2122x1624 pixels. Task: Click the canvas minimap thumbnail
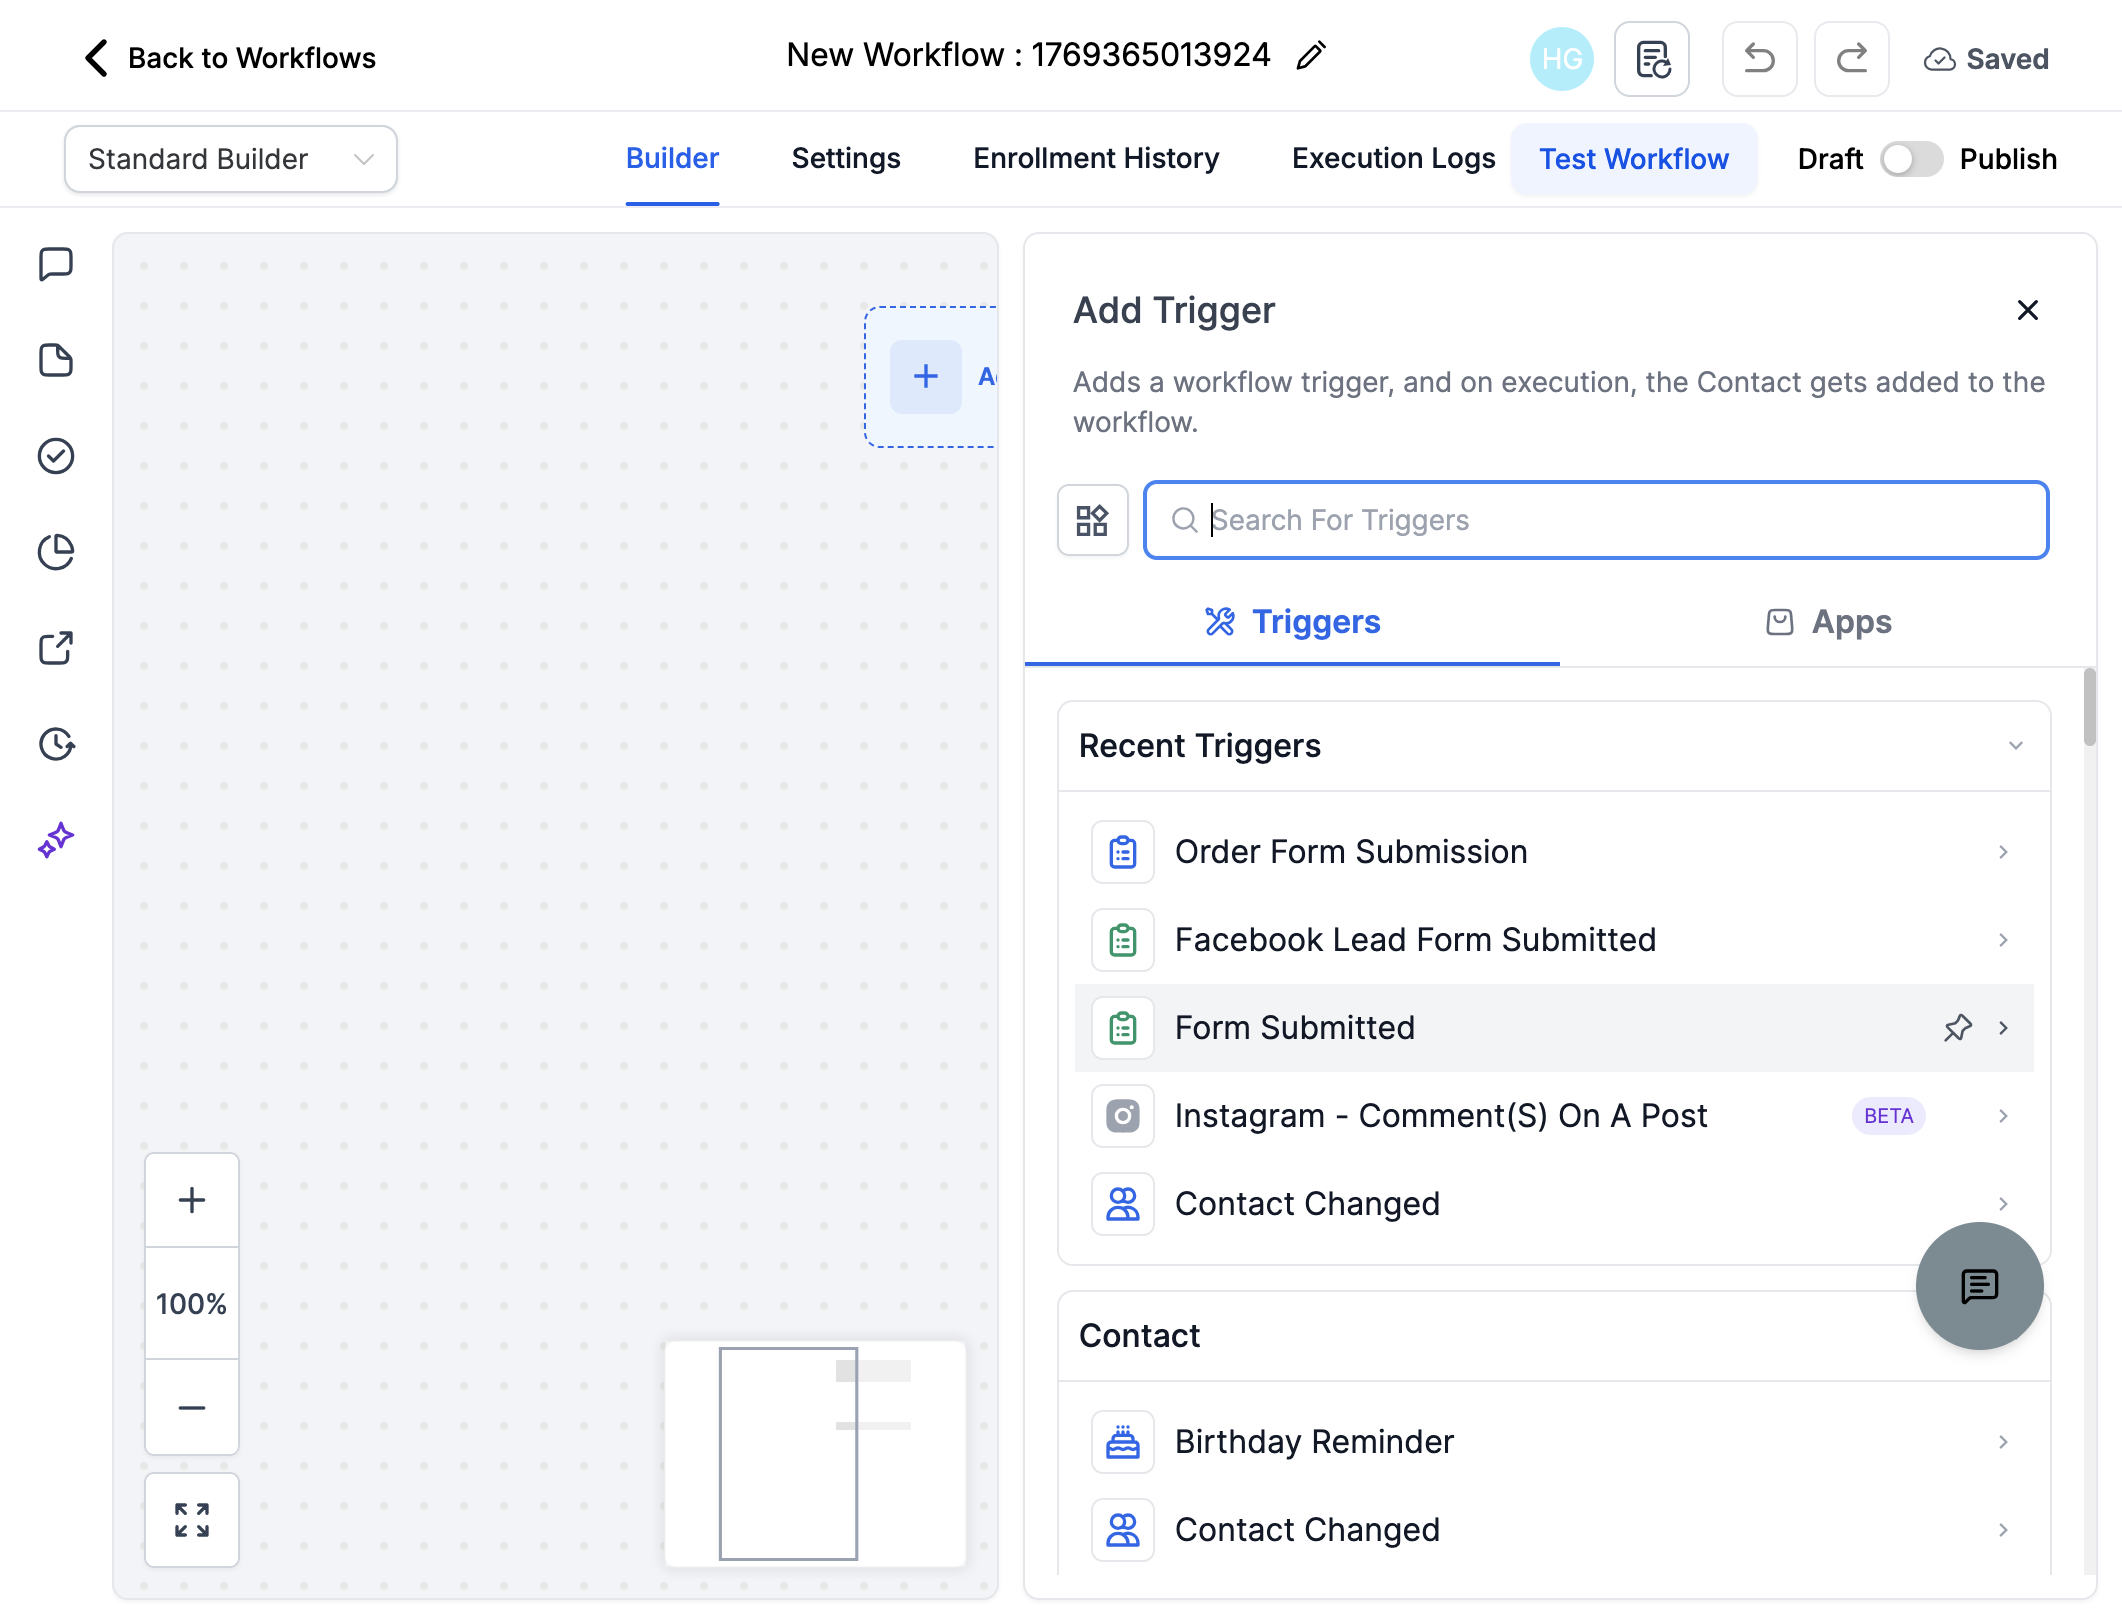[815, 1454]
